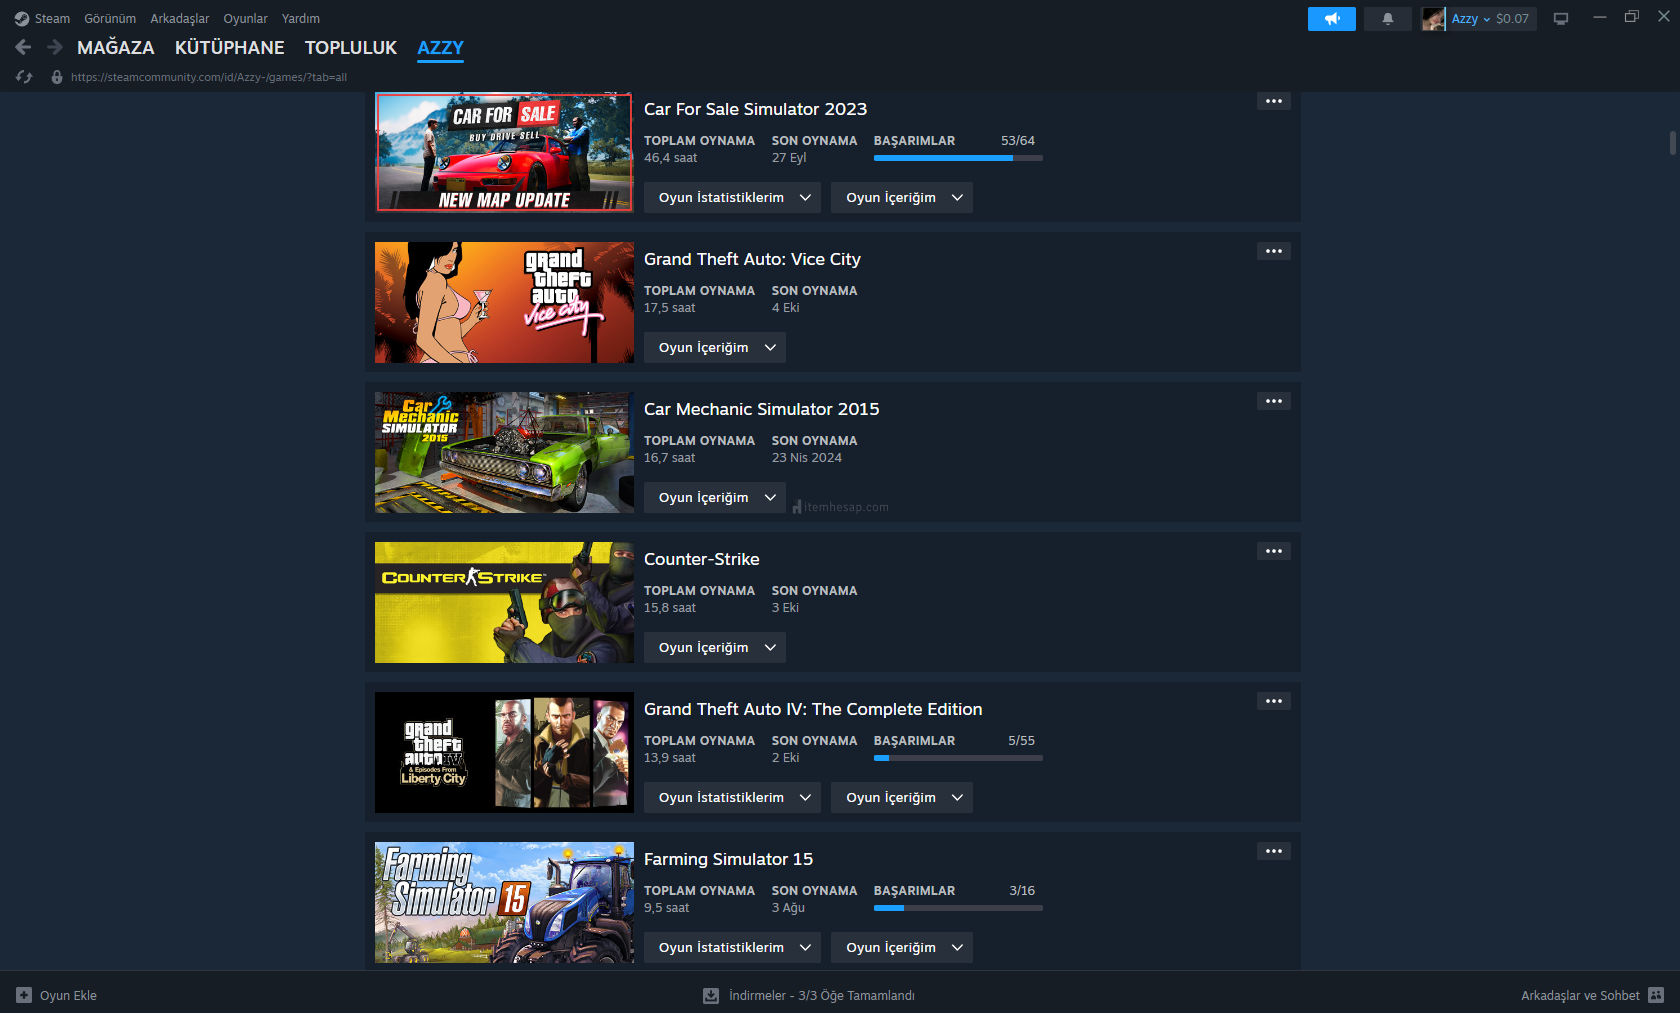This screenshot has height=1013, width=1680.
Task: Open the Azzy account dropdown
Action: pyautogui.click(x=1470, y=19)
